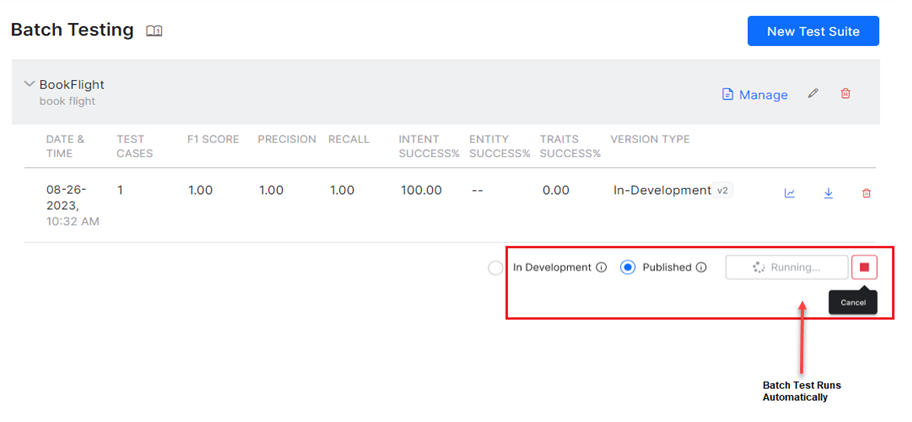The height and width of the screenshot is (422, 912).
Task: Delete the BookFlight suite using the header trash icon
Action: click(846, 93)
